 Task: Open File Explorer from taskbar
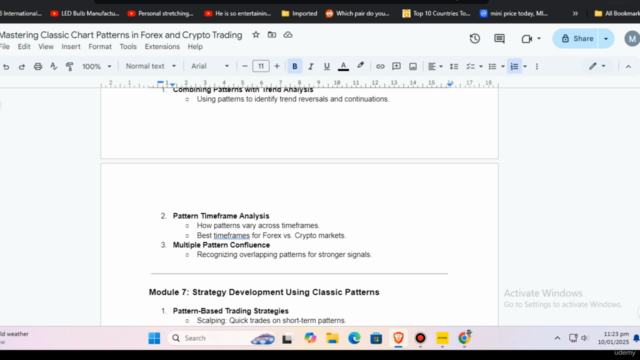click(x=332, y=338)
